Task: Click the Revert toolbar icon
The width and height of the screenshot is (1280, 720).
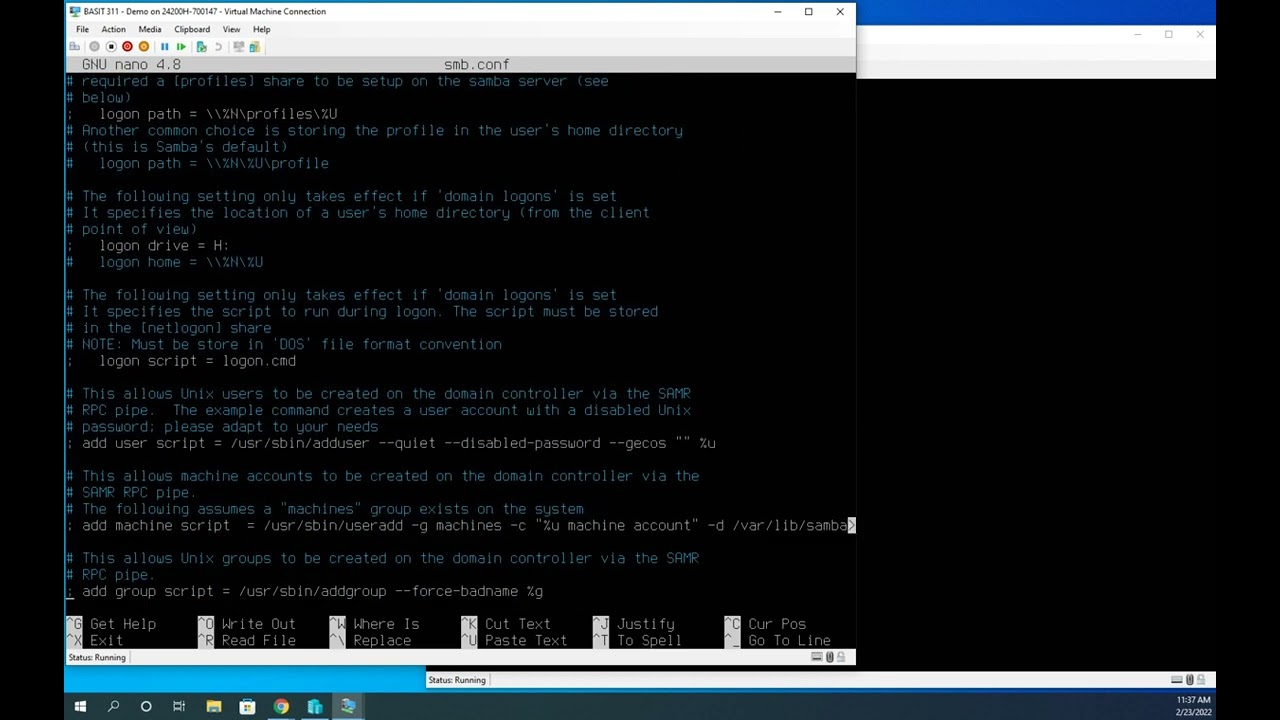Action: click(x=218, y=47)
